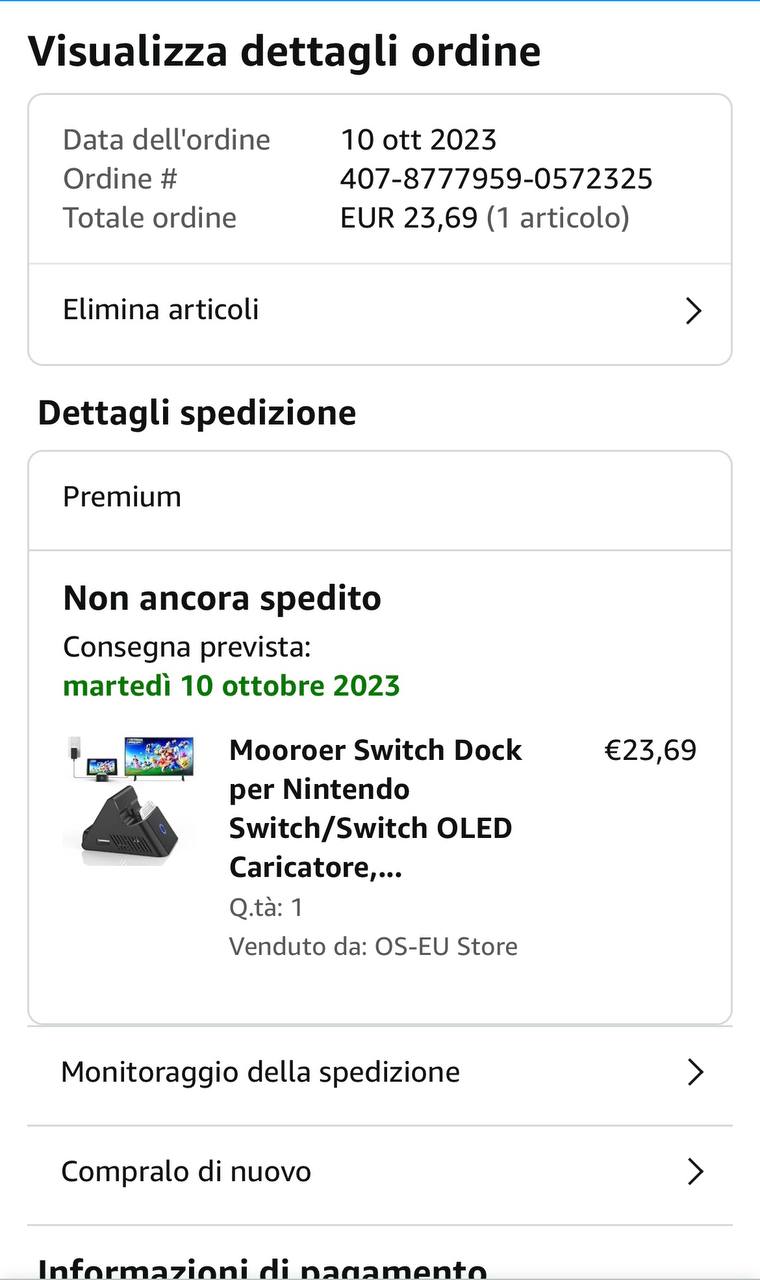Click the order date 10 ott 2023
Image resolution: width=760 pixels, height=1280 pixels.
pyautogui.click(x=418, y=139)
